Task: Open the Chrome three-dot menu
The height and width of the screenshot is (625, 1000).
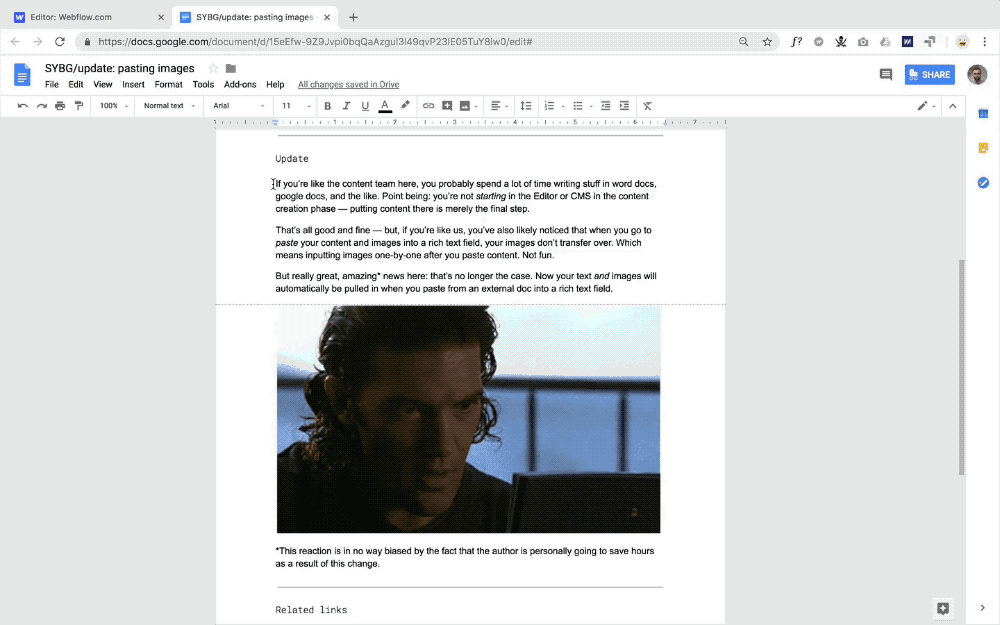Action: click(x=985, y=41)
